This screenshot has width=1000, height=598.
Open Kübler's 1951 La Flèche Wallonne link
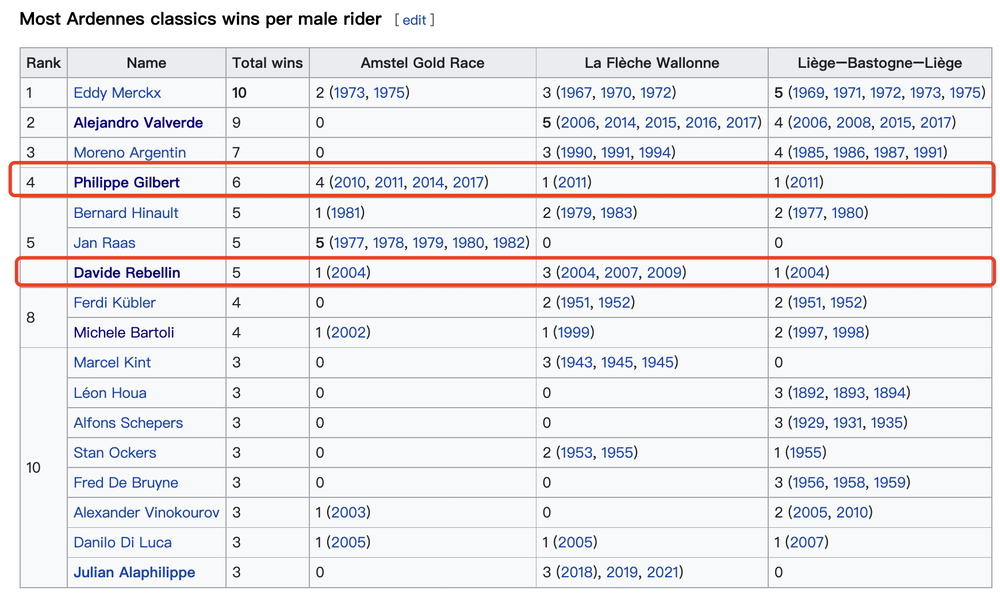[x=575, y=302]
